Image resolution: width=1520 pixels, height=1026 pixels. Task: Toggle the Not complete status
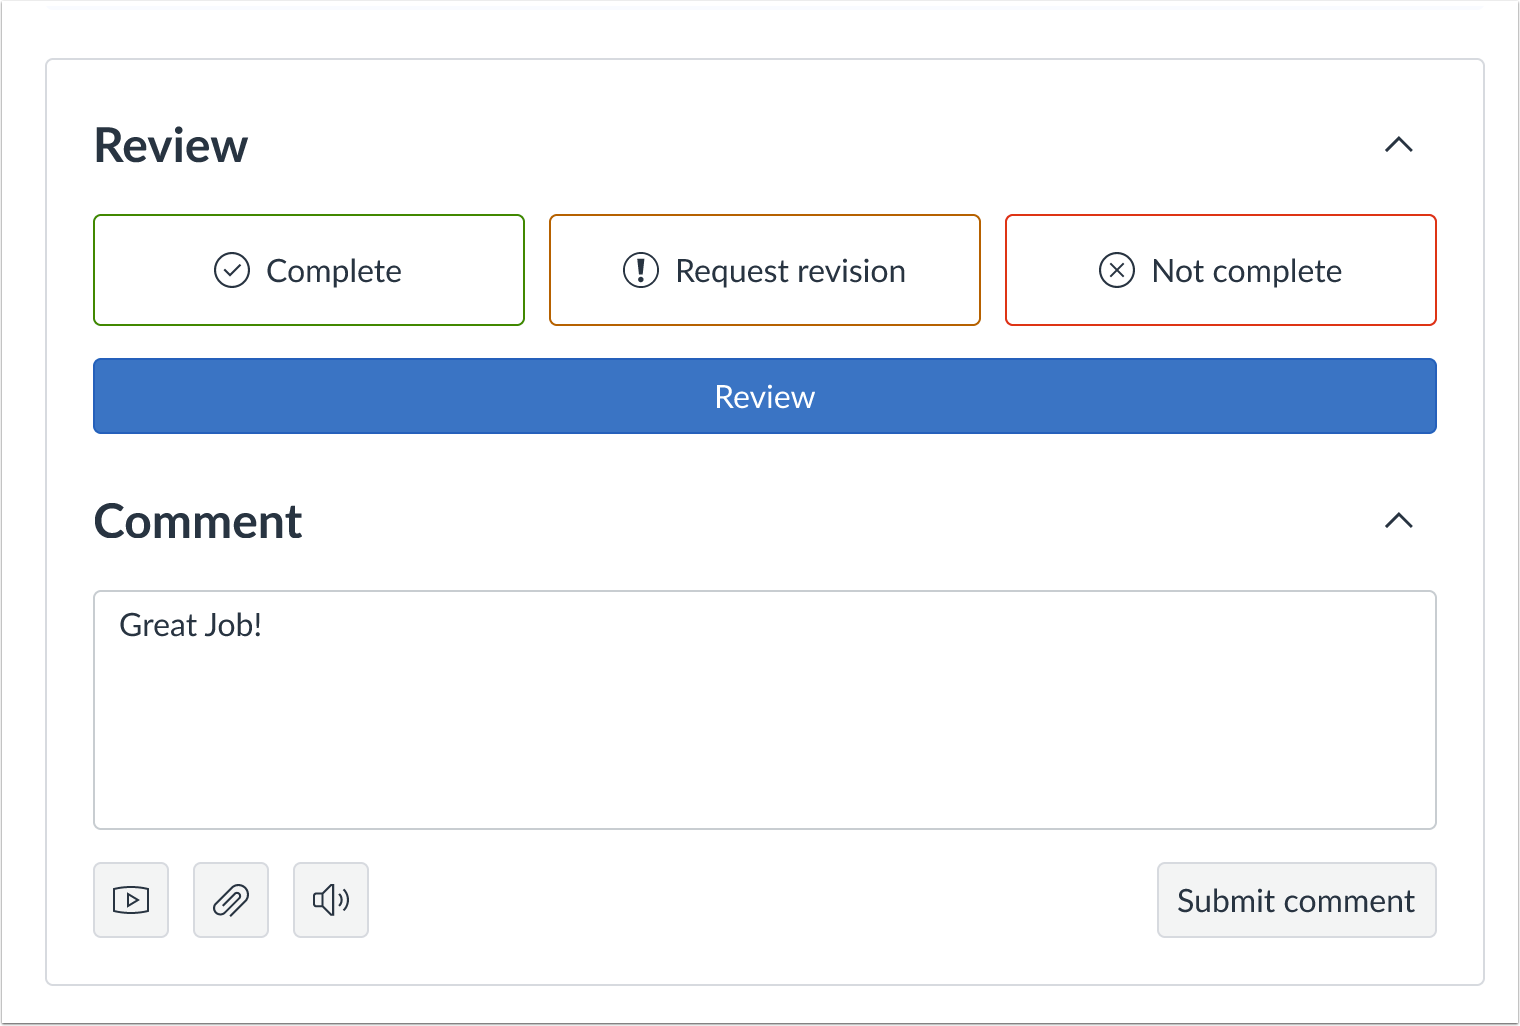pyautogui.click(x=1220, y=270)
